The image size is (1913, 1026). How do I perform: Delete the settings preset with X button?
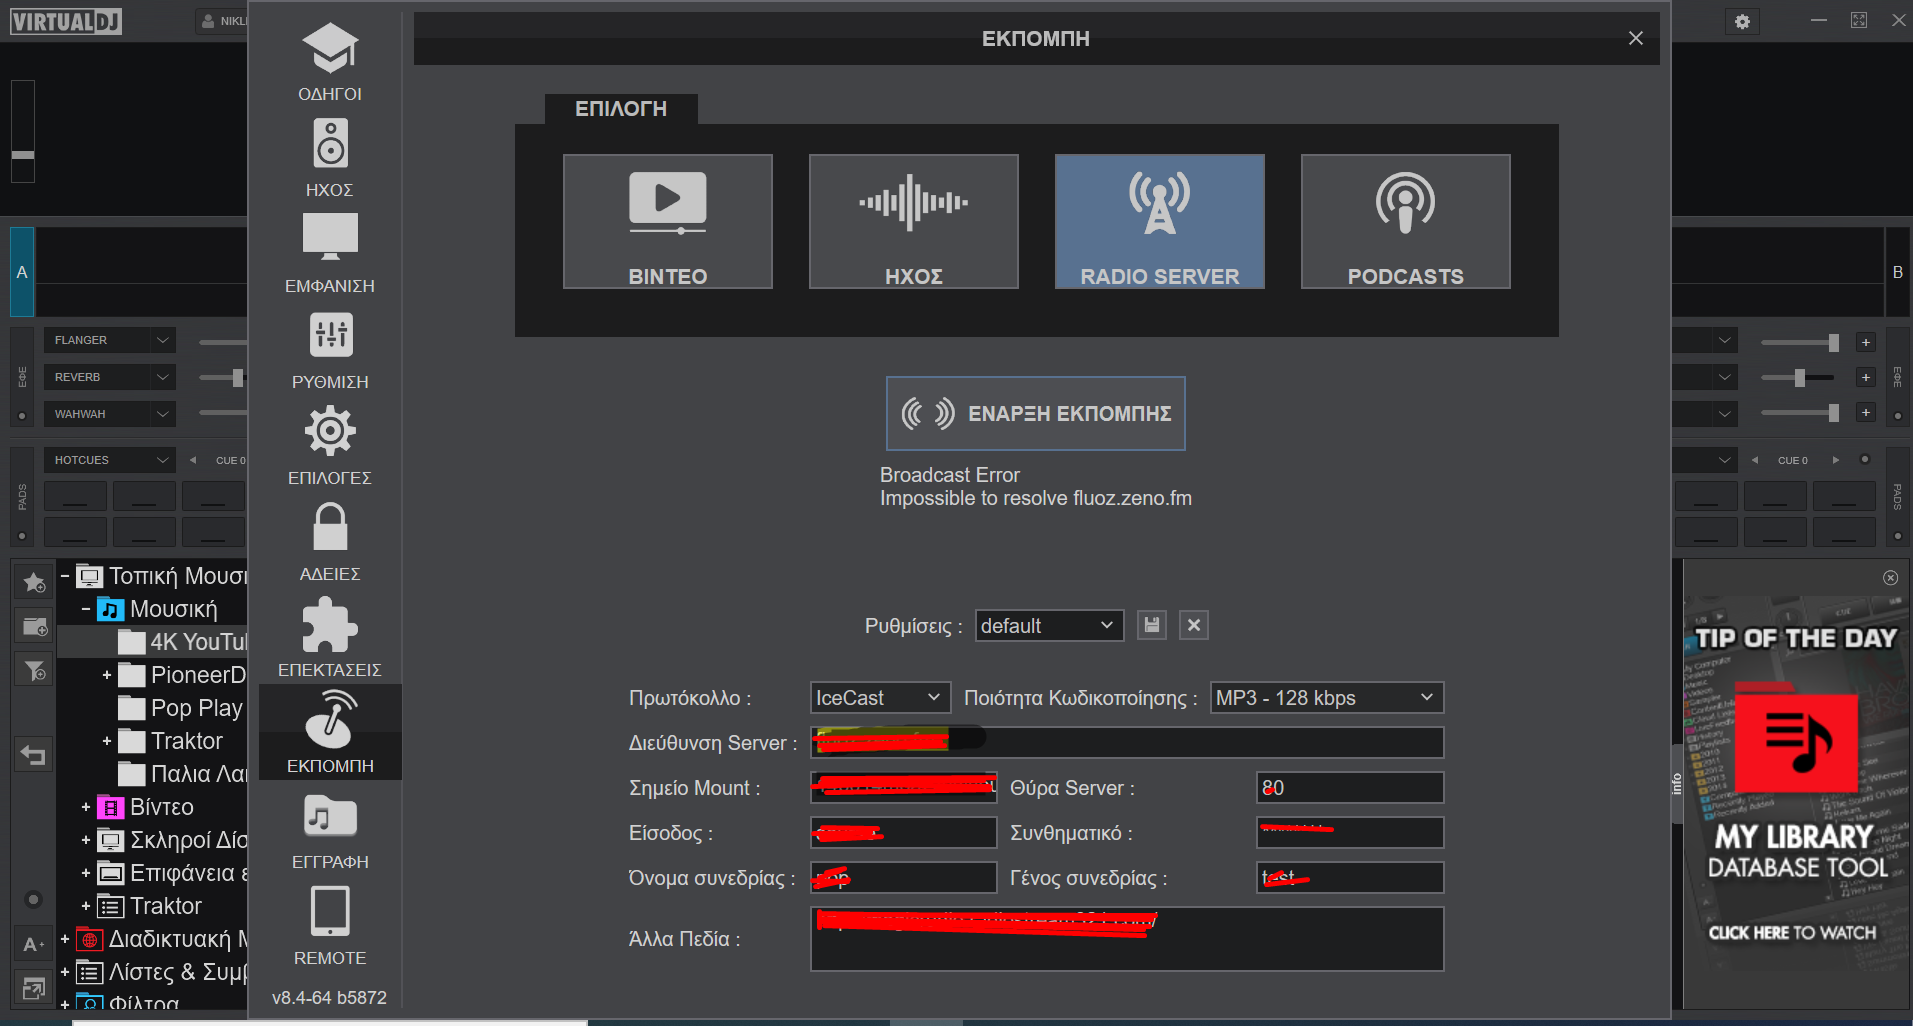tap(1193, 626)
